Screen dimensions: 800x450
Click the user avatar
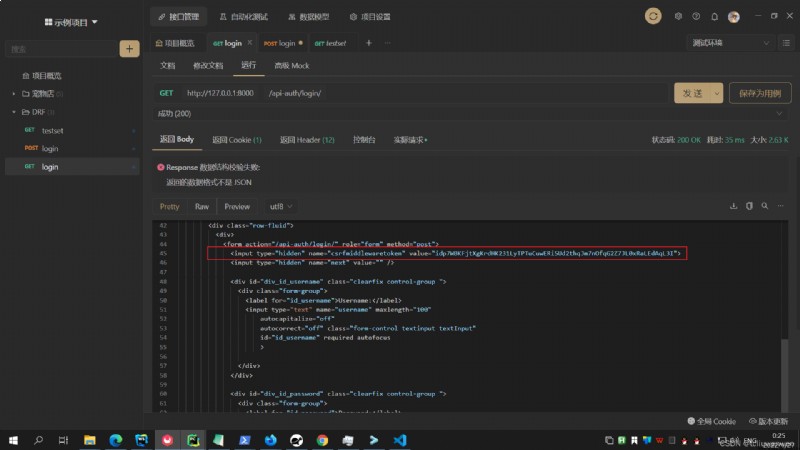(x=734, y=17)
